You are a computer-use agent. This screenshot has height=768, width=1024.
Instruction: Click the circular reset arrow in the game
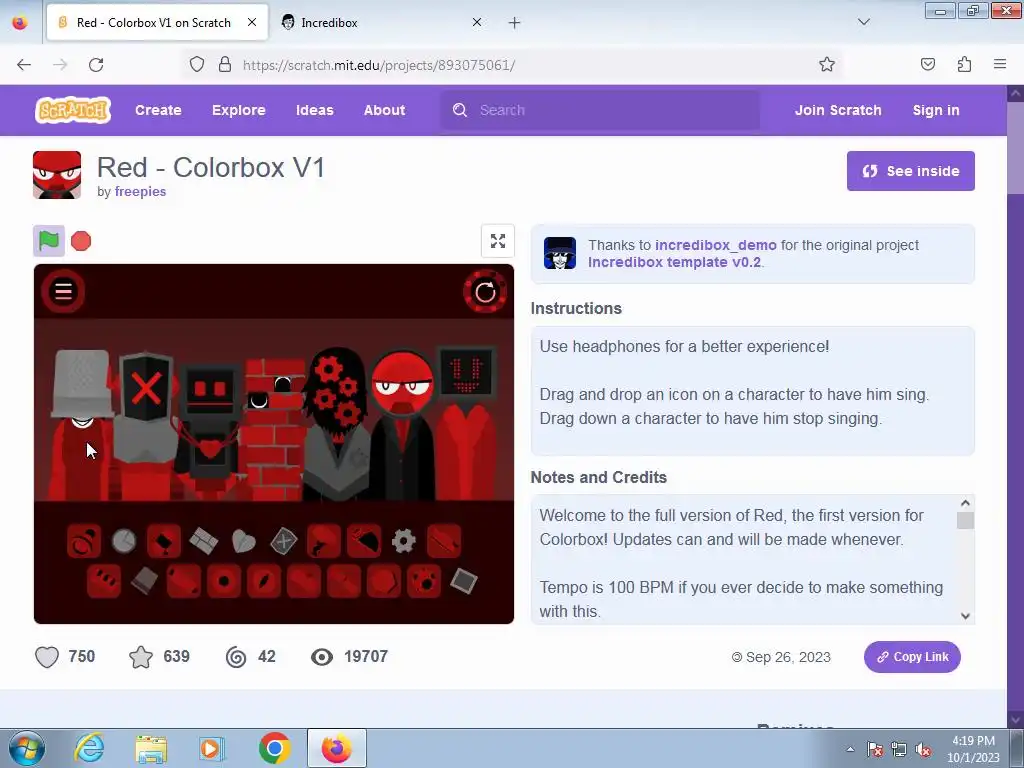point(485,292)
